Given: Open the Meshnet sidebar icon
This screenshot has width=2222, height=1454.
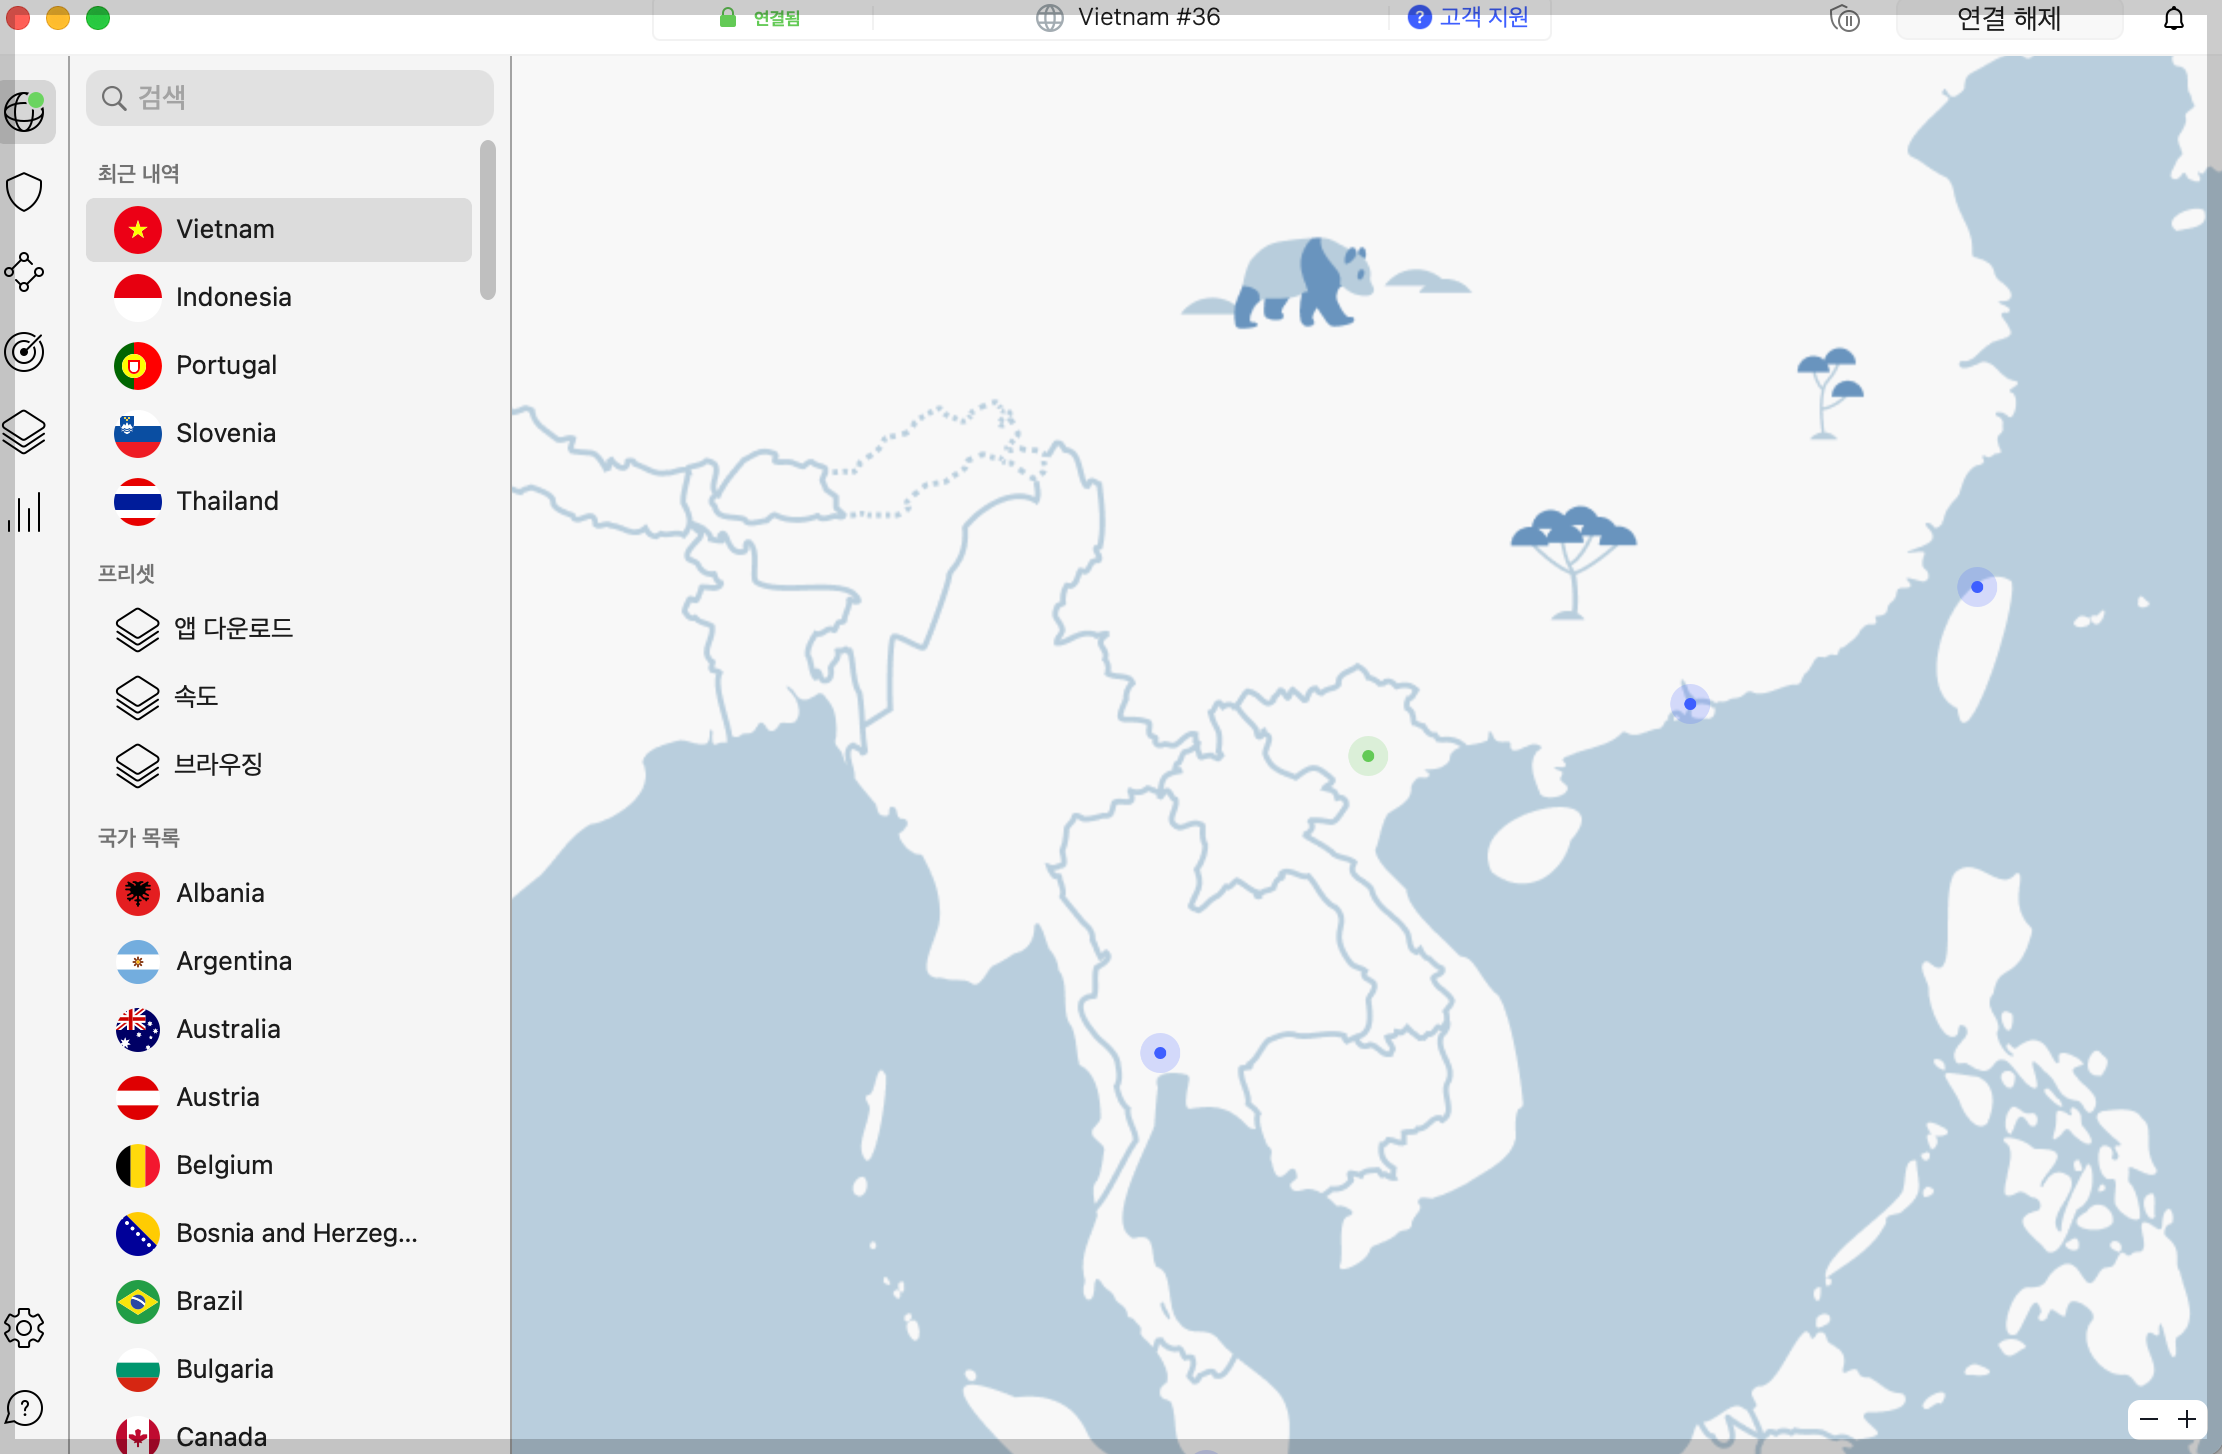Looking at the screenshot, I should pyautogui.click(x=24, y=272).
